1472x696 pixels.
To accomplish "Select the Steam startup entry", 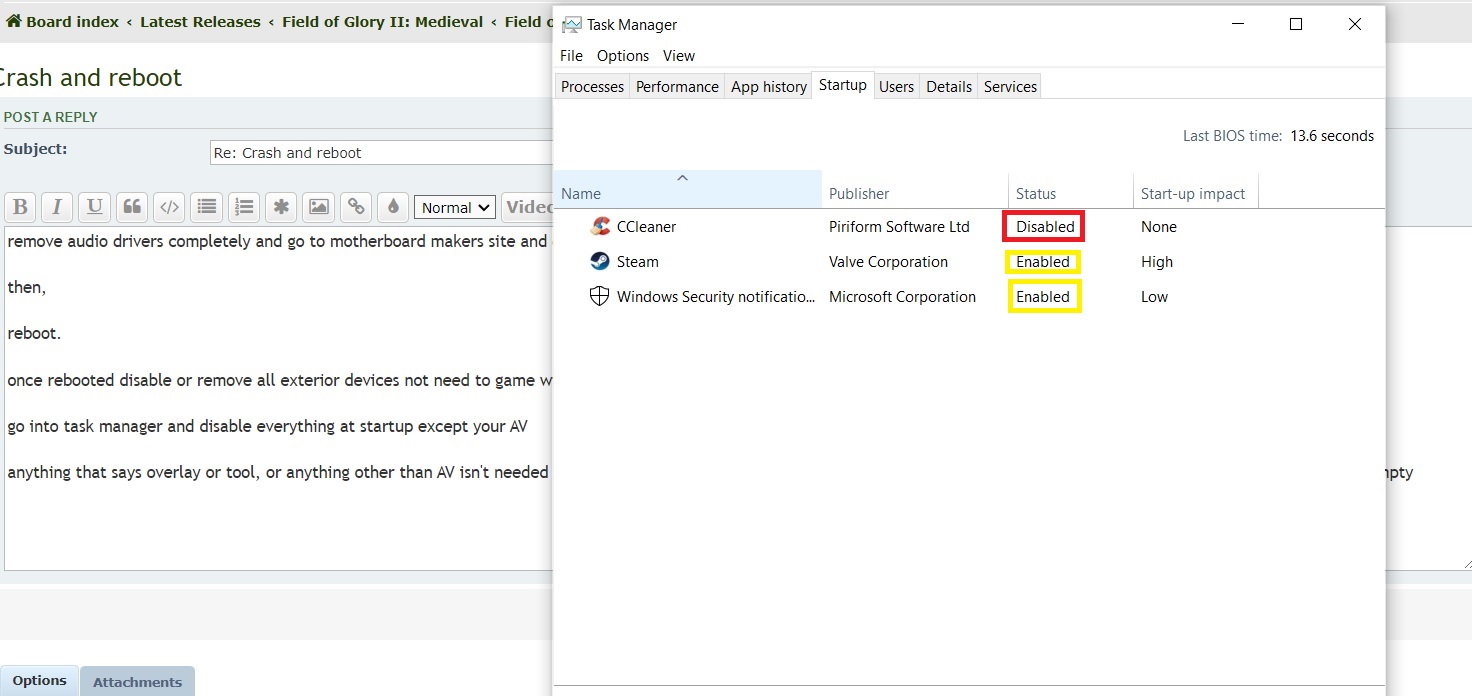I will pos(637,262).
